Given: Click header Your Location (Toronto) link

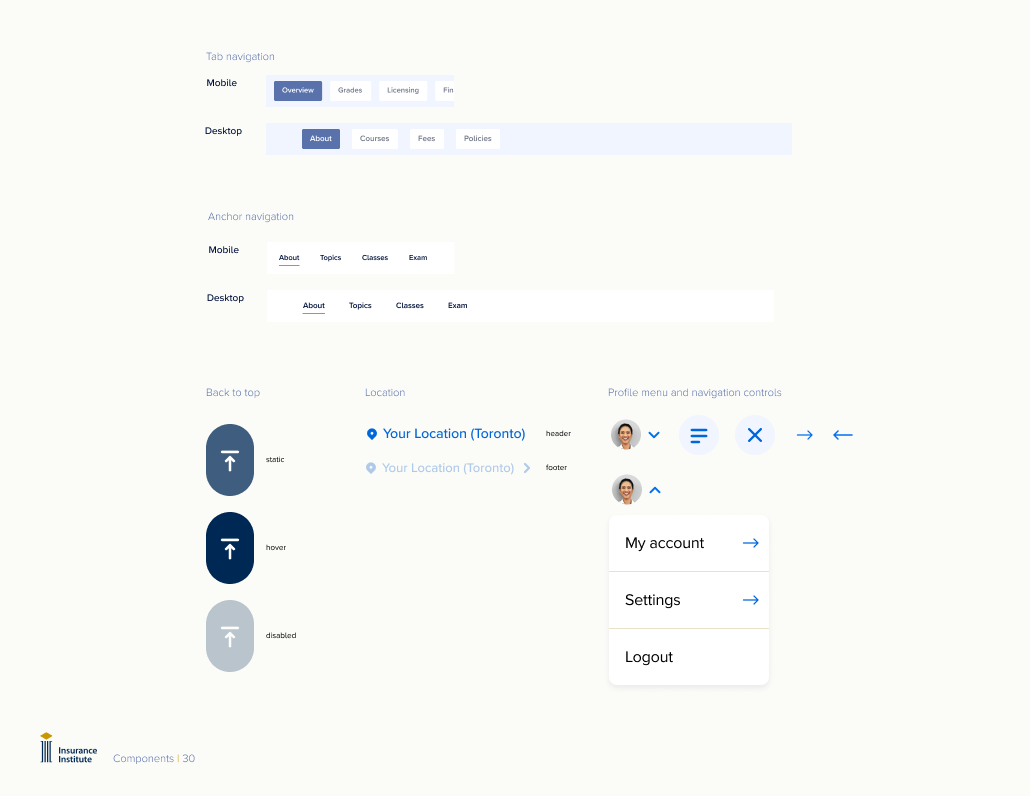Looking at the screenshot, I should click(454, 434).
